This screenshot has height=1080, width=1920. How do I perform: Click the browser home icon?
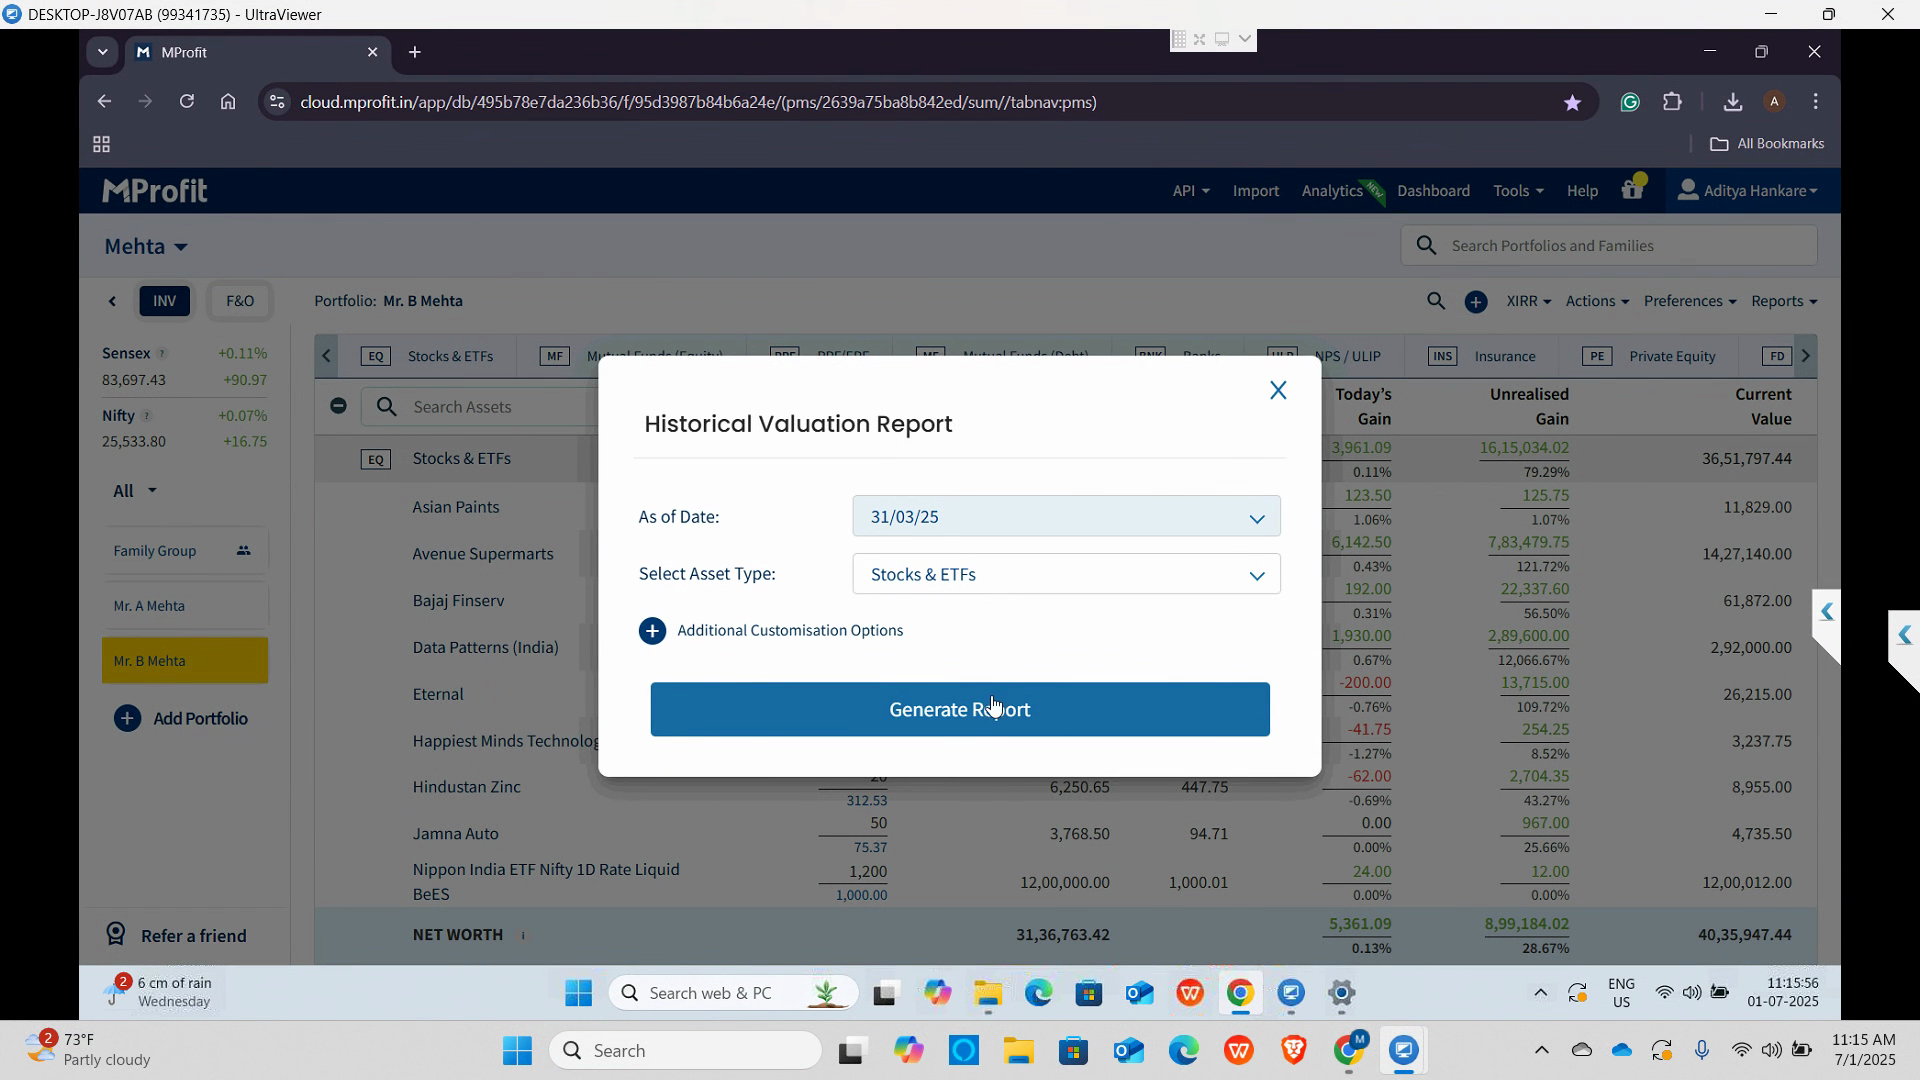point(228,102)
